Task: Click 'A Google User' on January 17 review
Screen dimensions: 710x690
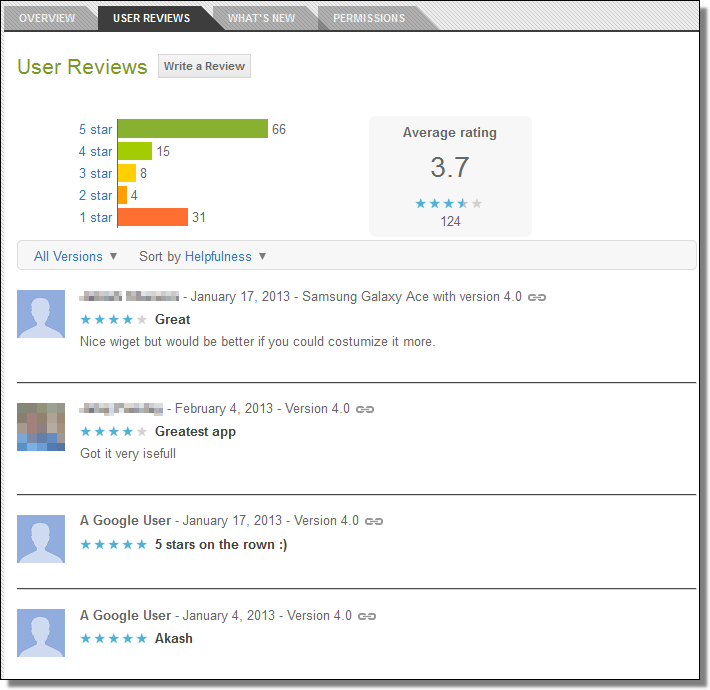Action: (x=125, y=521)
